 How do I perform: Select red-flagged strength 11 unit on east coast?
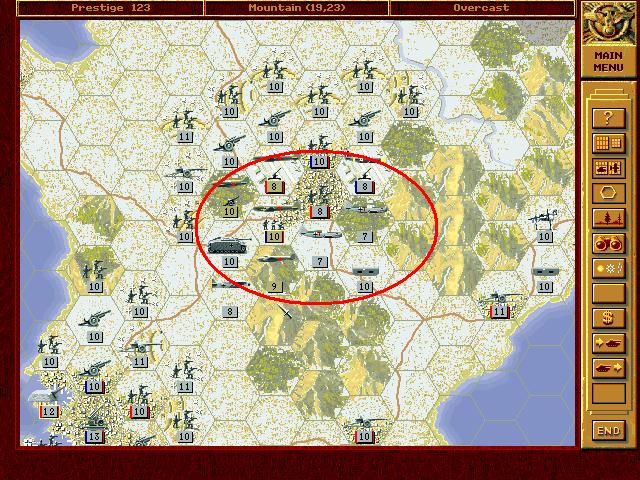pos(500,305)
